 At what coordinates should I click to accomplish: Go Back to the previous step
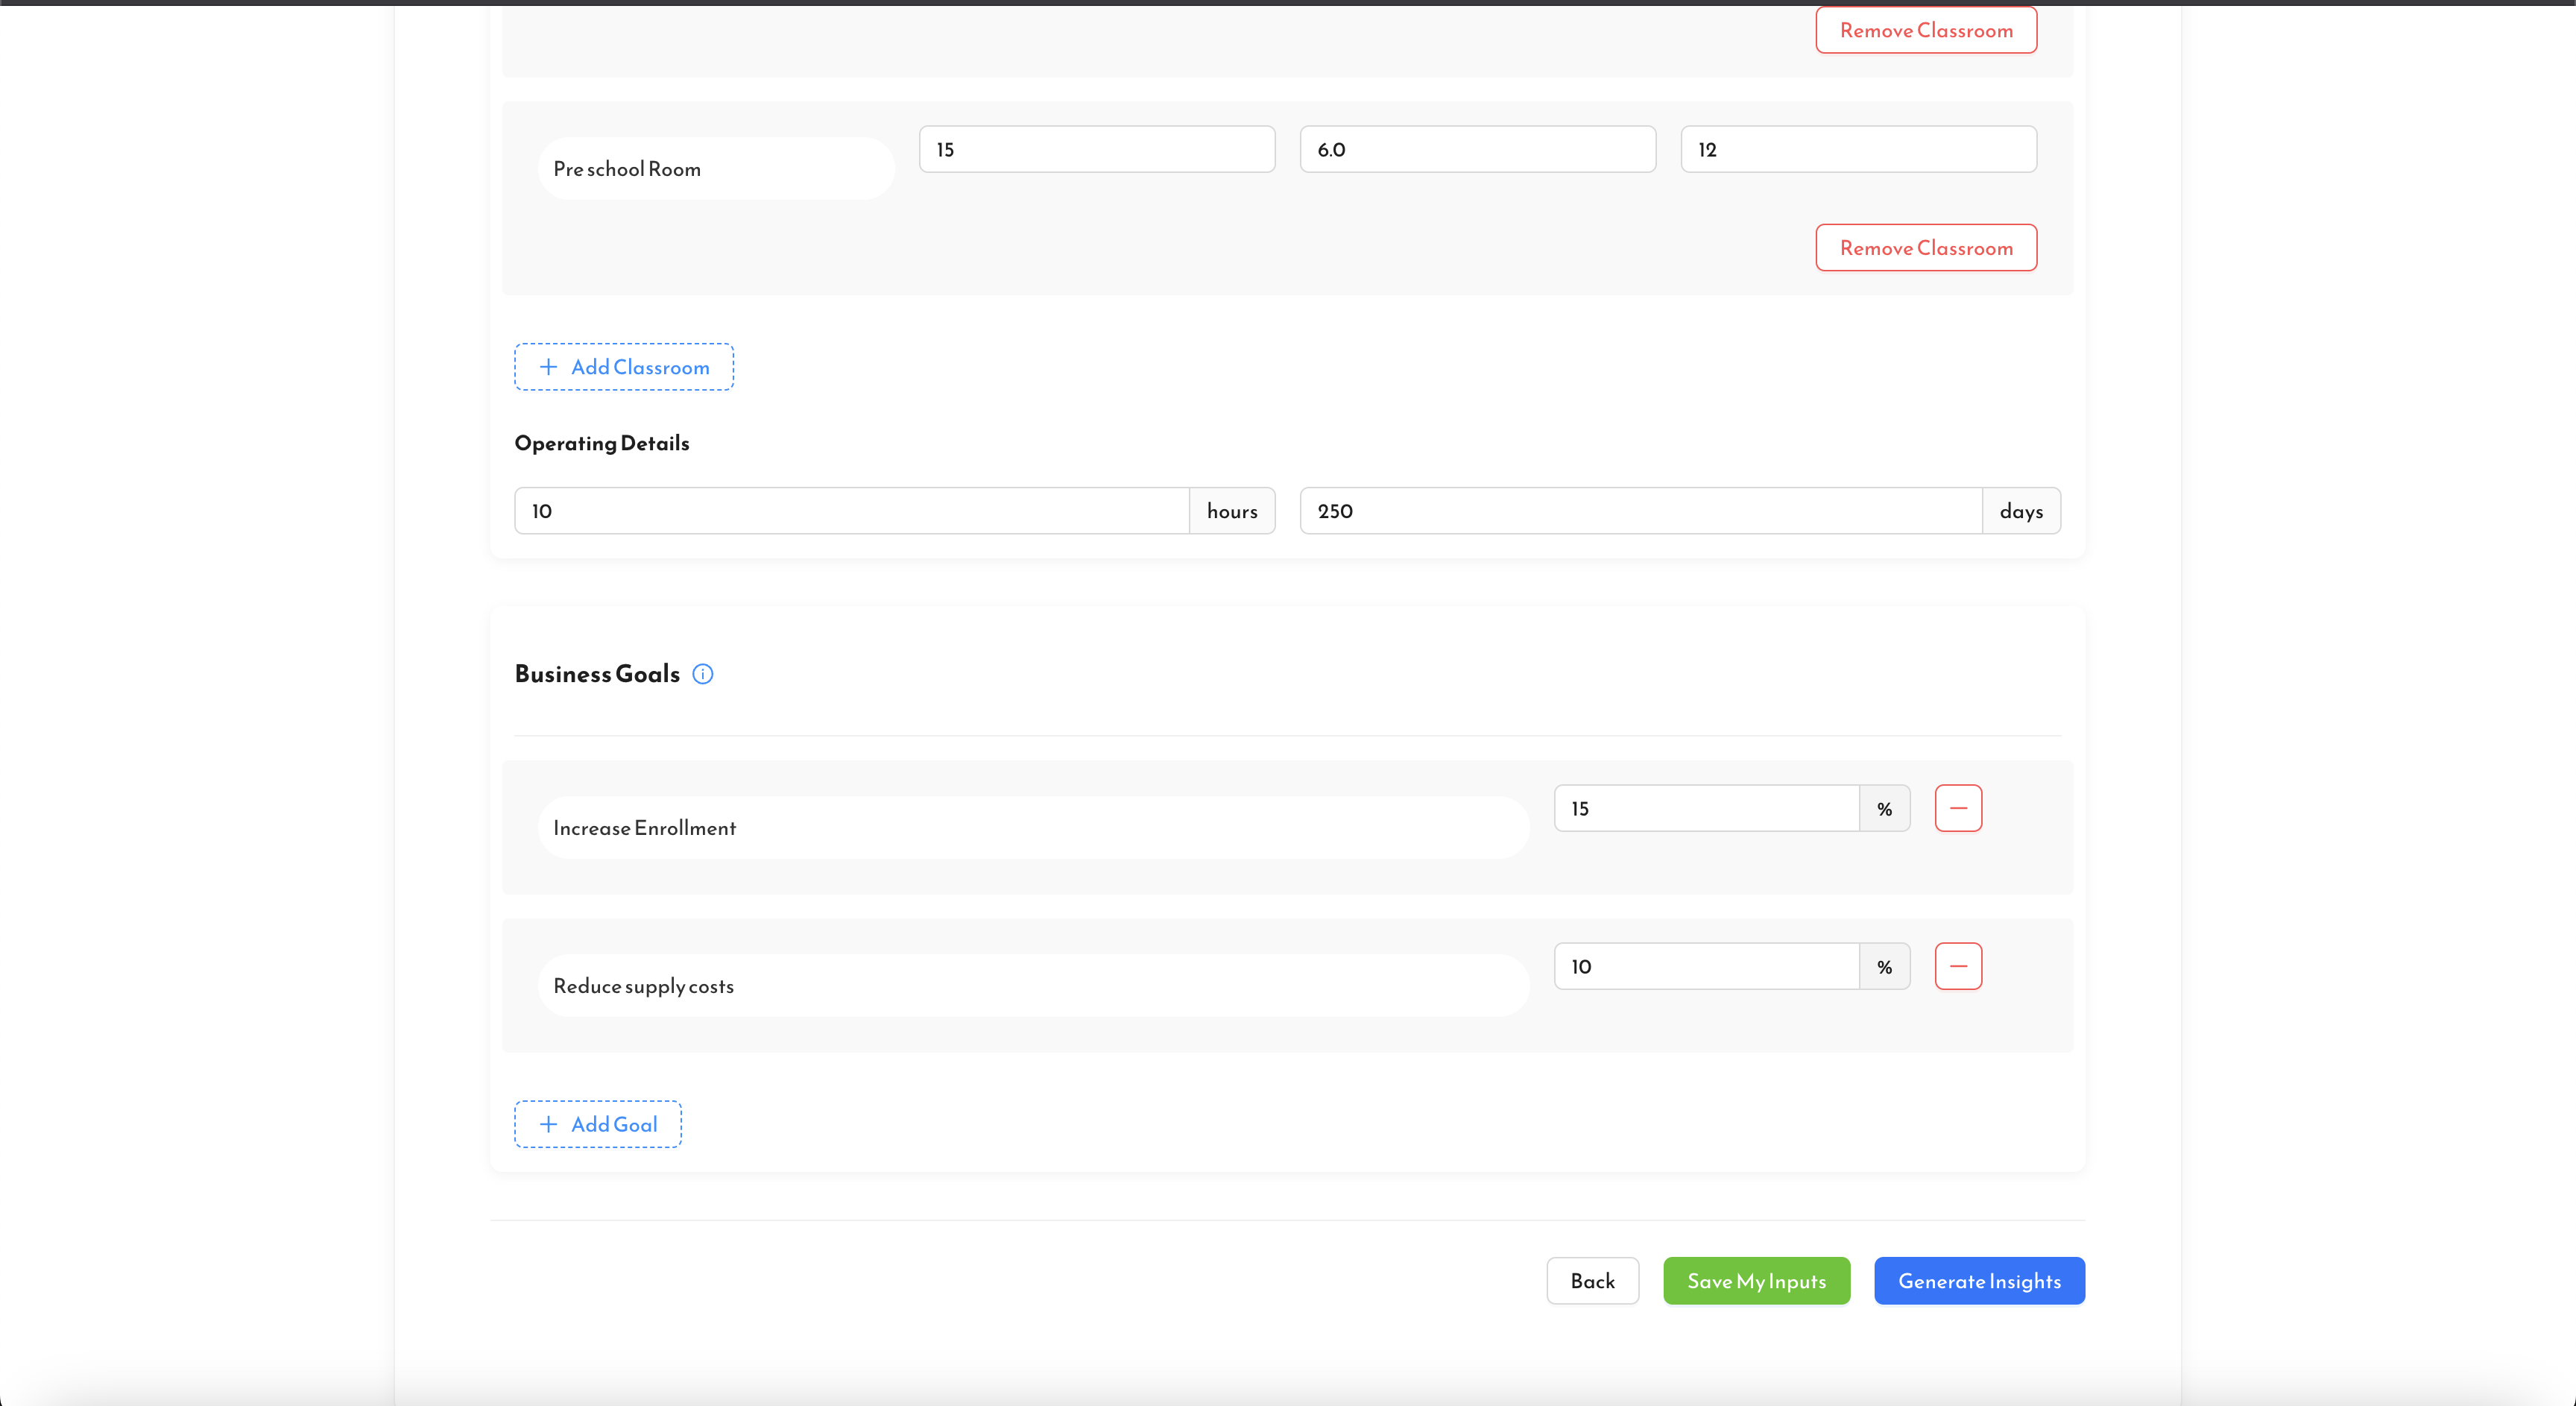coord(1592,1281)
